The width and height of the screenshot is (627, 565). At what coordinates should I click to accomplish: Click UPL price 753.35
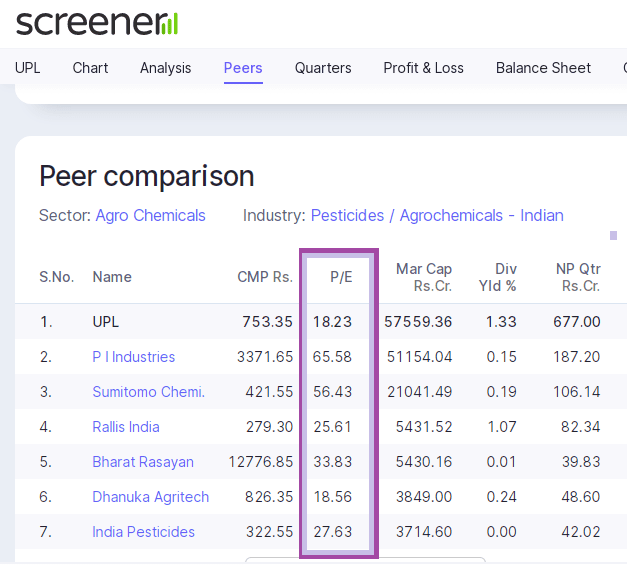pyautogui.click(x=268, y=322)
